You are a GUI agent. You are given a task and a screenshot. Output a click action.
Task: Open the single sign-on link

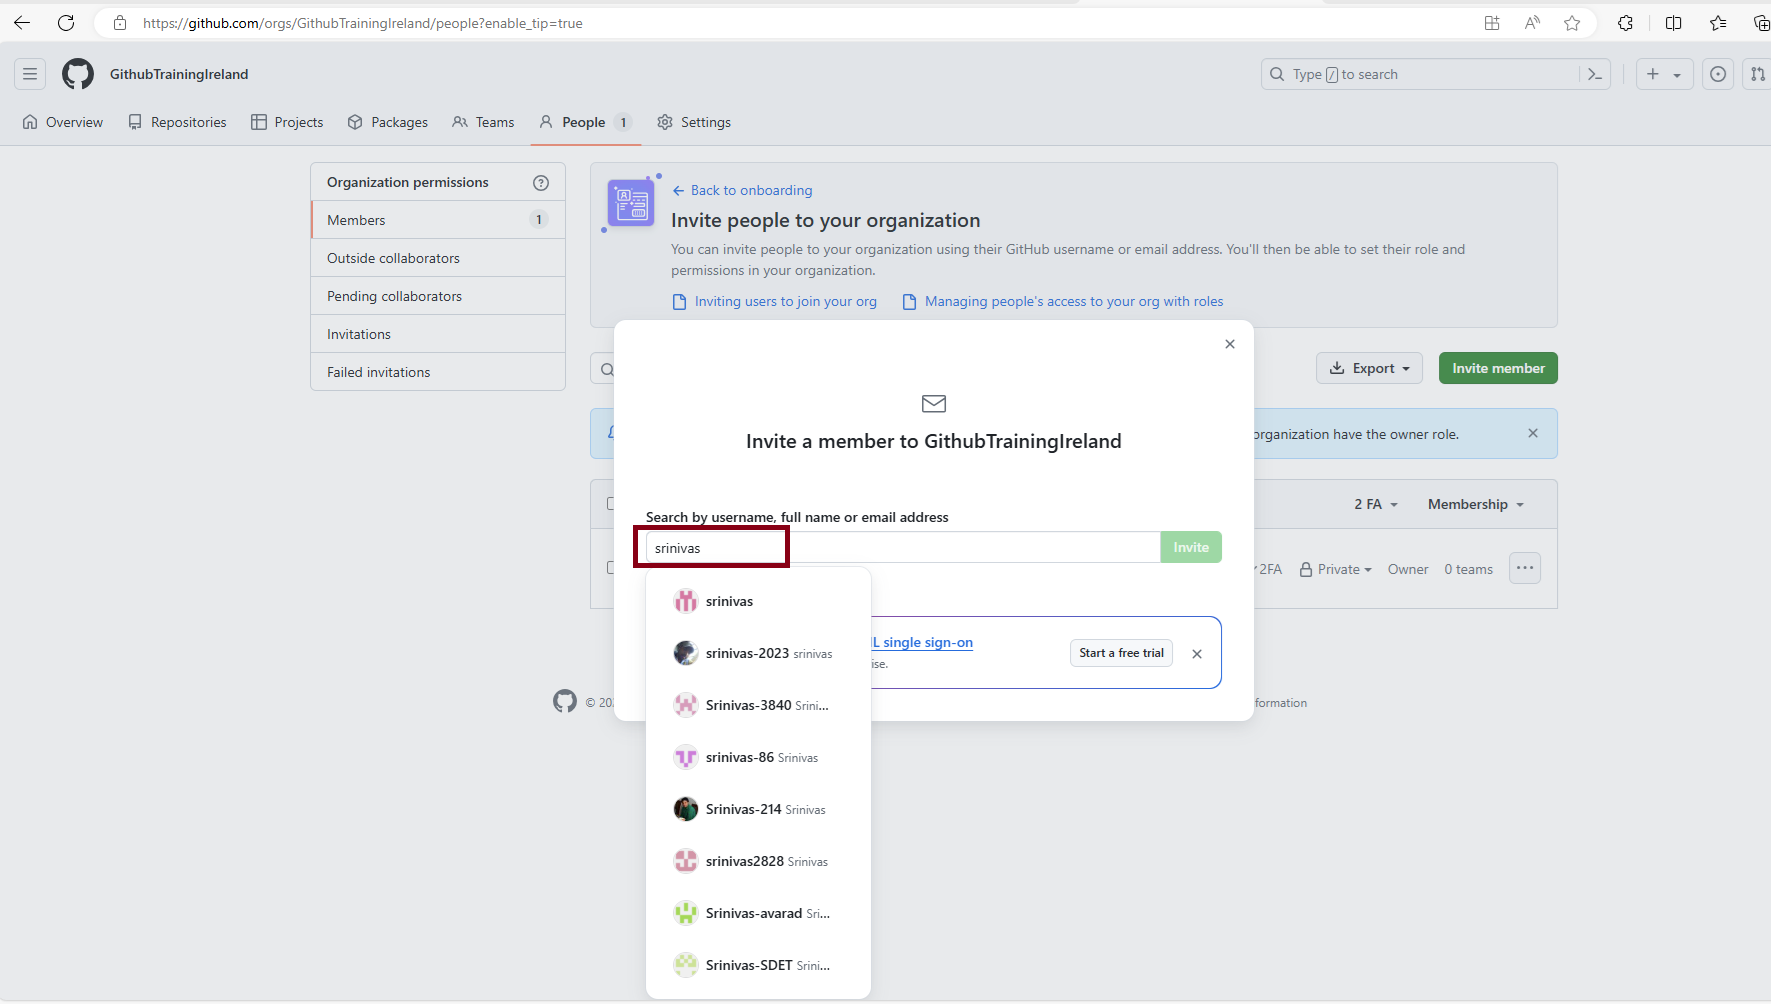pyautogui.click(x=922, y=642)
